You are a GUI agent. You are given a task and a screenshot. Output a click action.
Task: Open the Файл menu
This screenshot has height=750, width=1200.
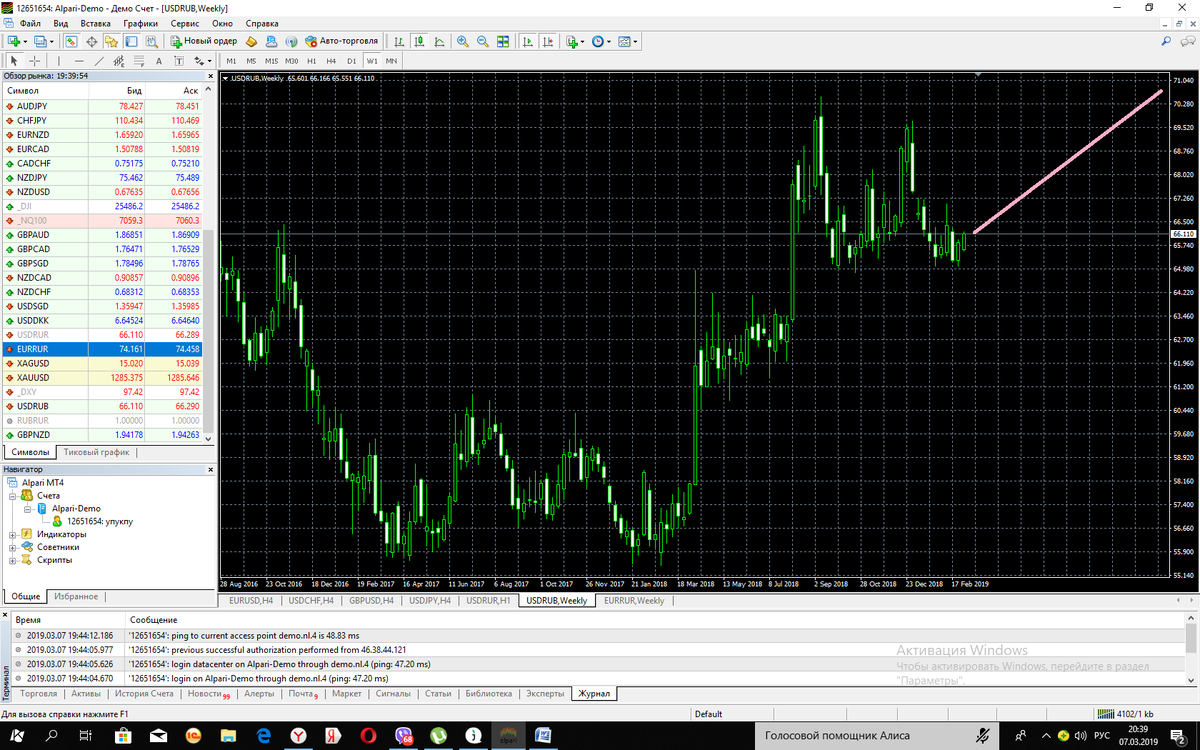[30, 22]
